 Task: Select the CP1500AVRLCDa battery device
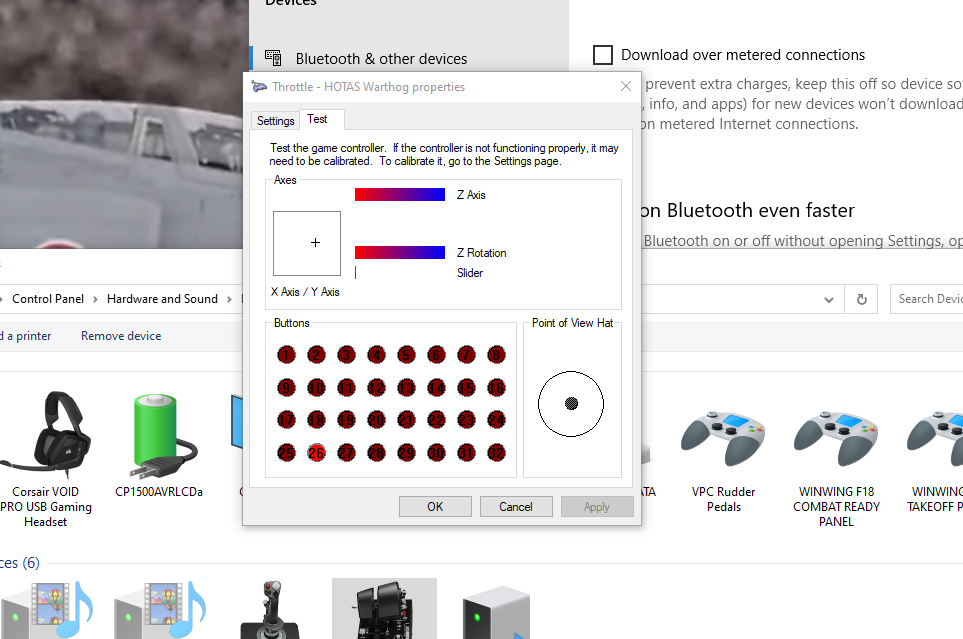click(x=158, y=445)
